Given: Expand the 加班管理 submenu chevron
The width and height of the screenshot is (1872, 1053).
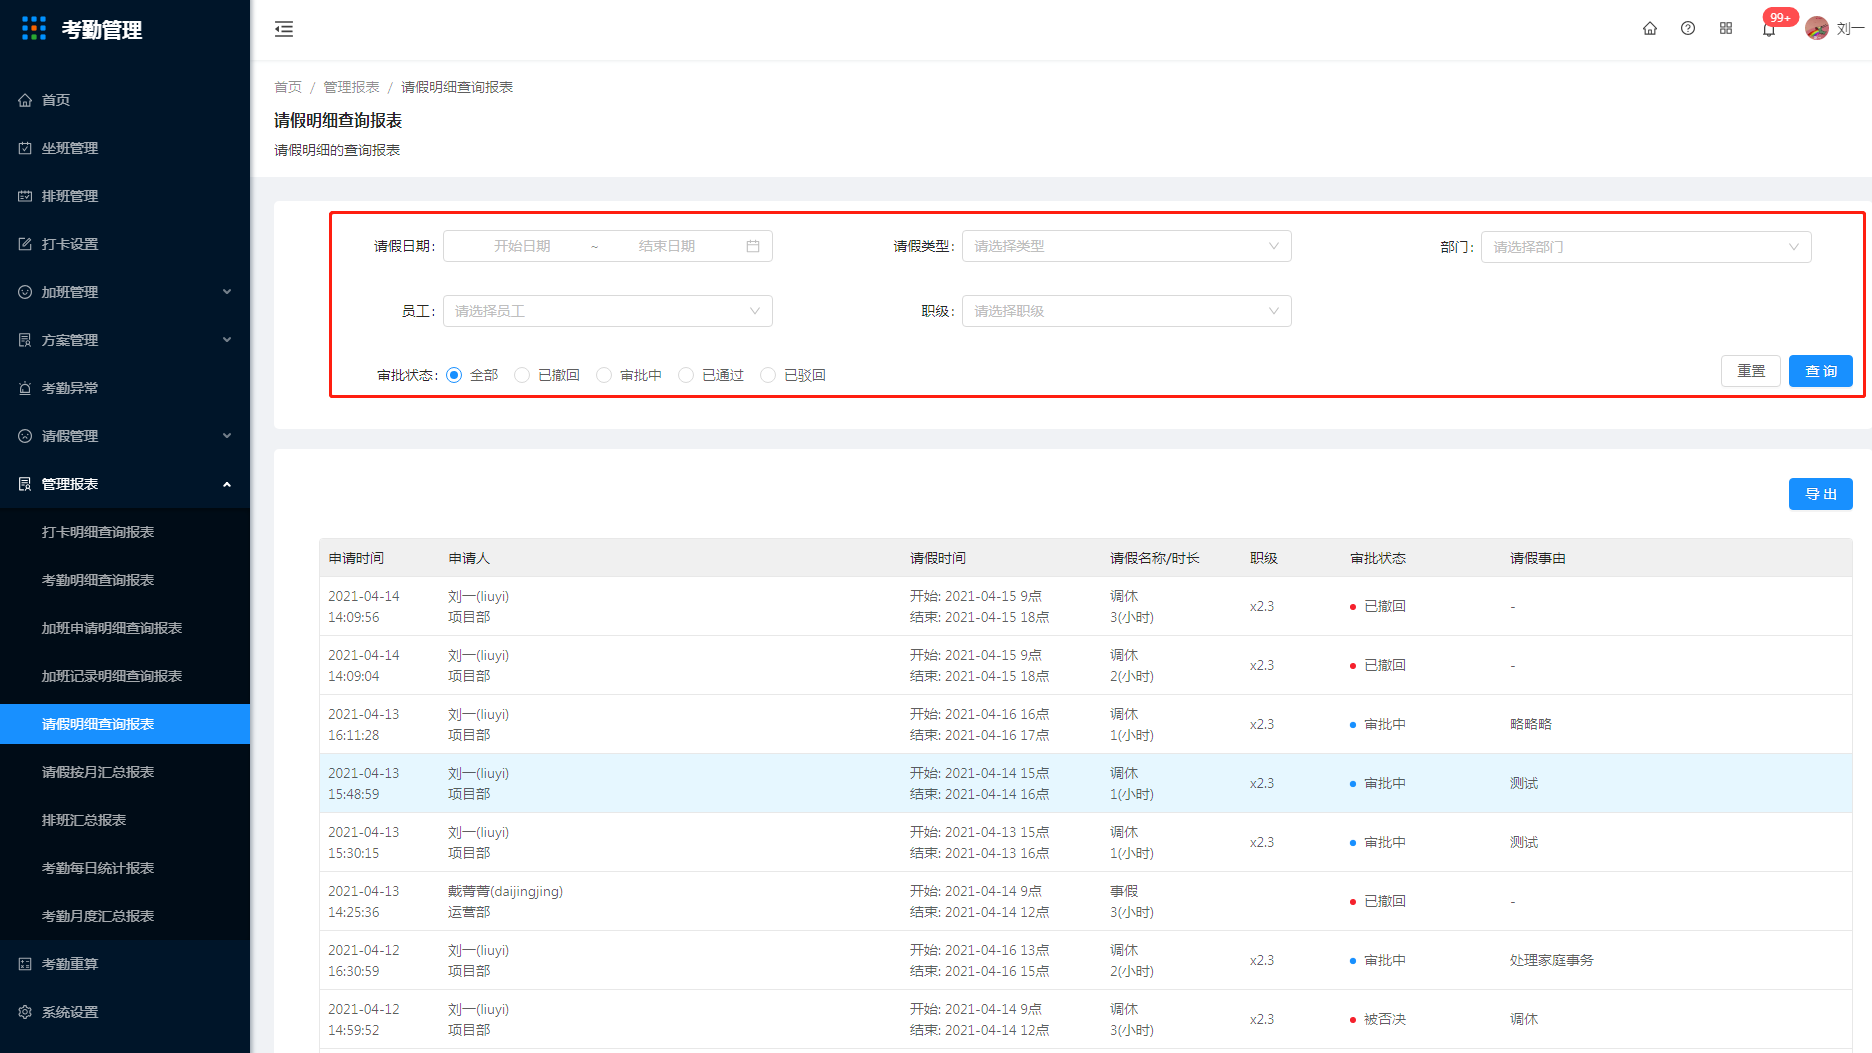Looking at the screenshot, I should [227, 292].
